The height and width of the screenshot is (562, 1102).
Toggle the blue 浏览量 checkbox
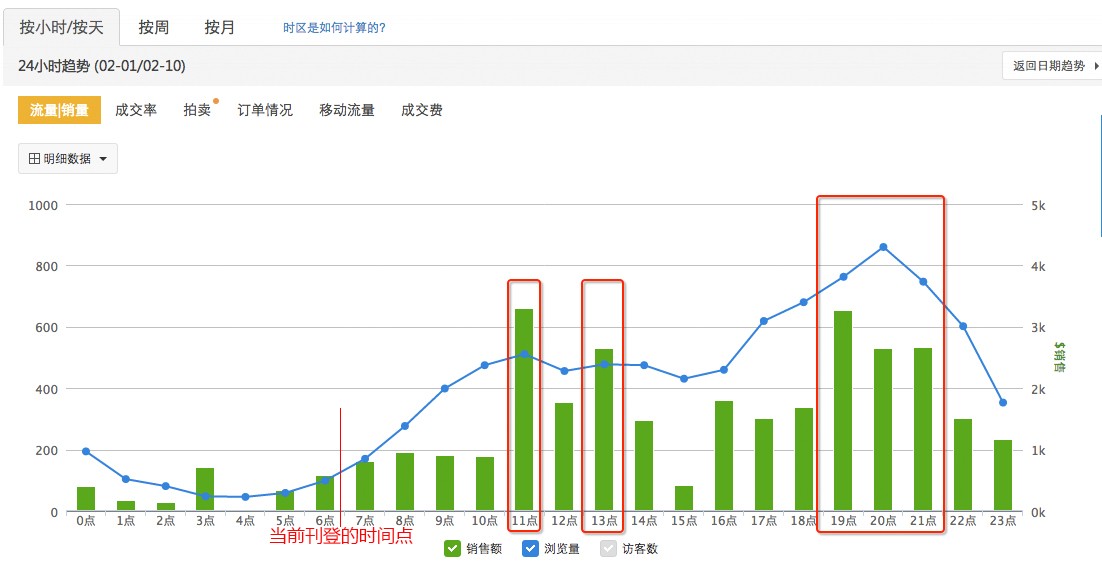tap(530, 548)
